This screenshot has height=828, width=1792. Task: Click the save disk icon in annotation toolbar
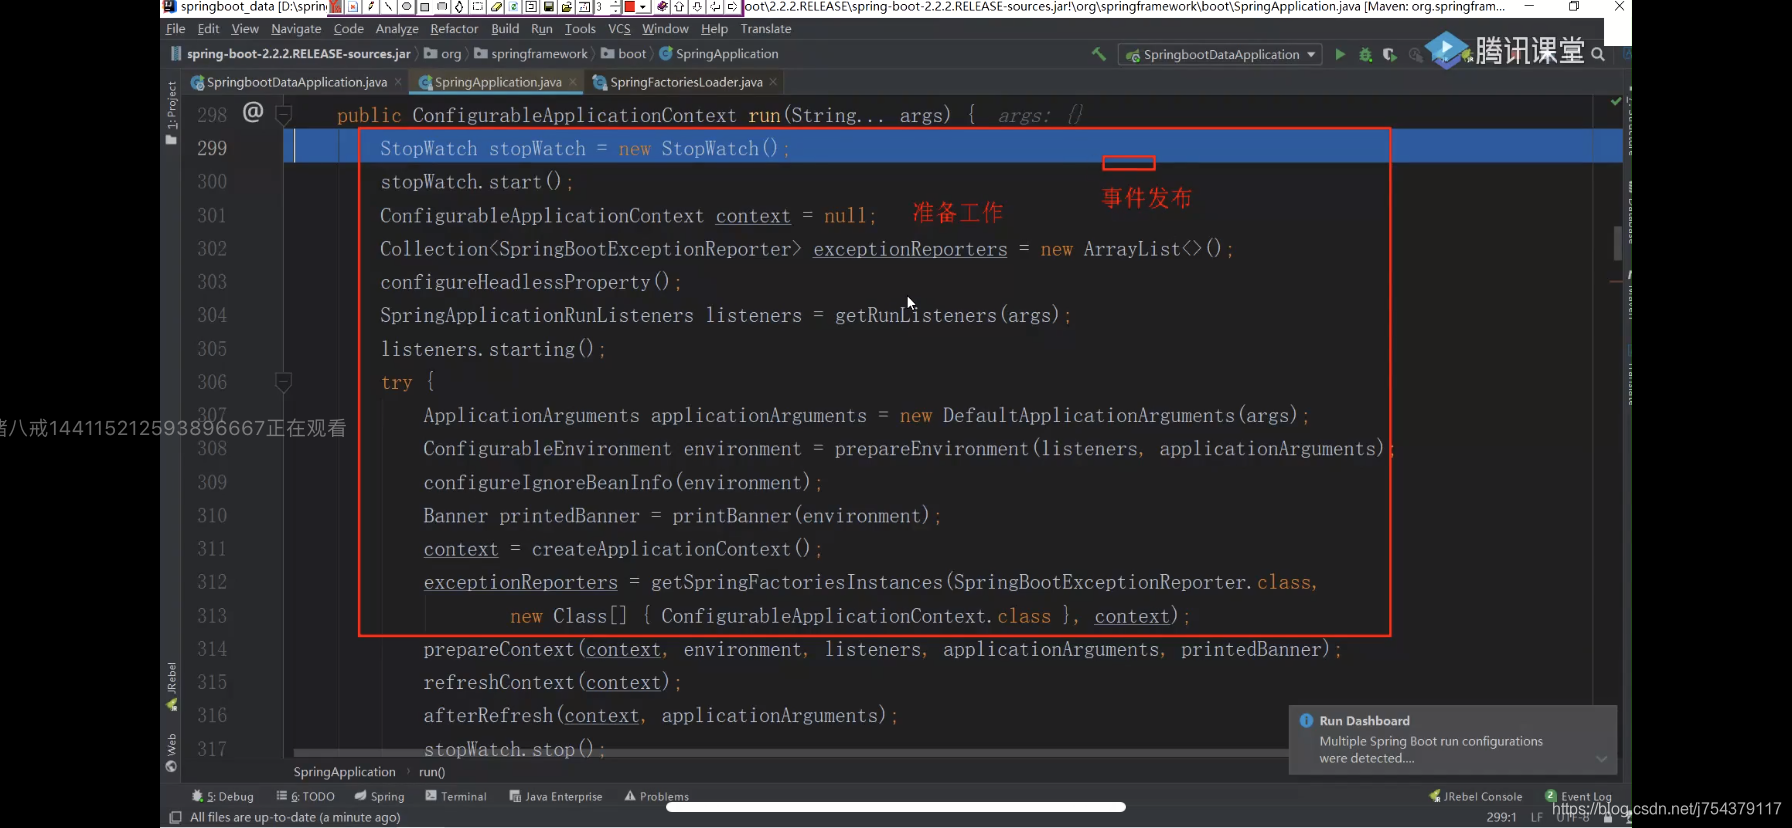pyautogui.click(x=549, y=6)
